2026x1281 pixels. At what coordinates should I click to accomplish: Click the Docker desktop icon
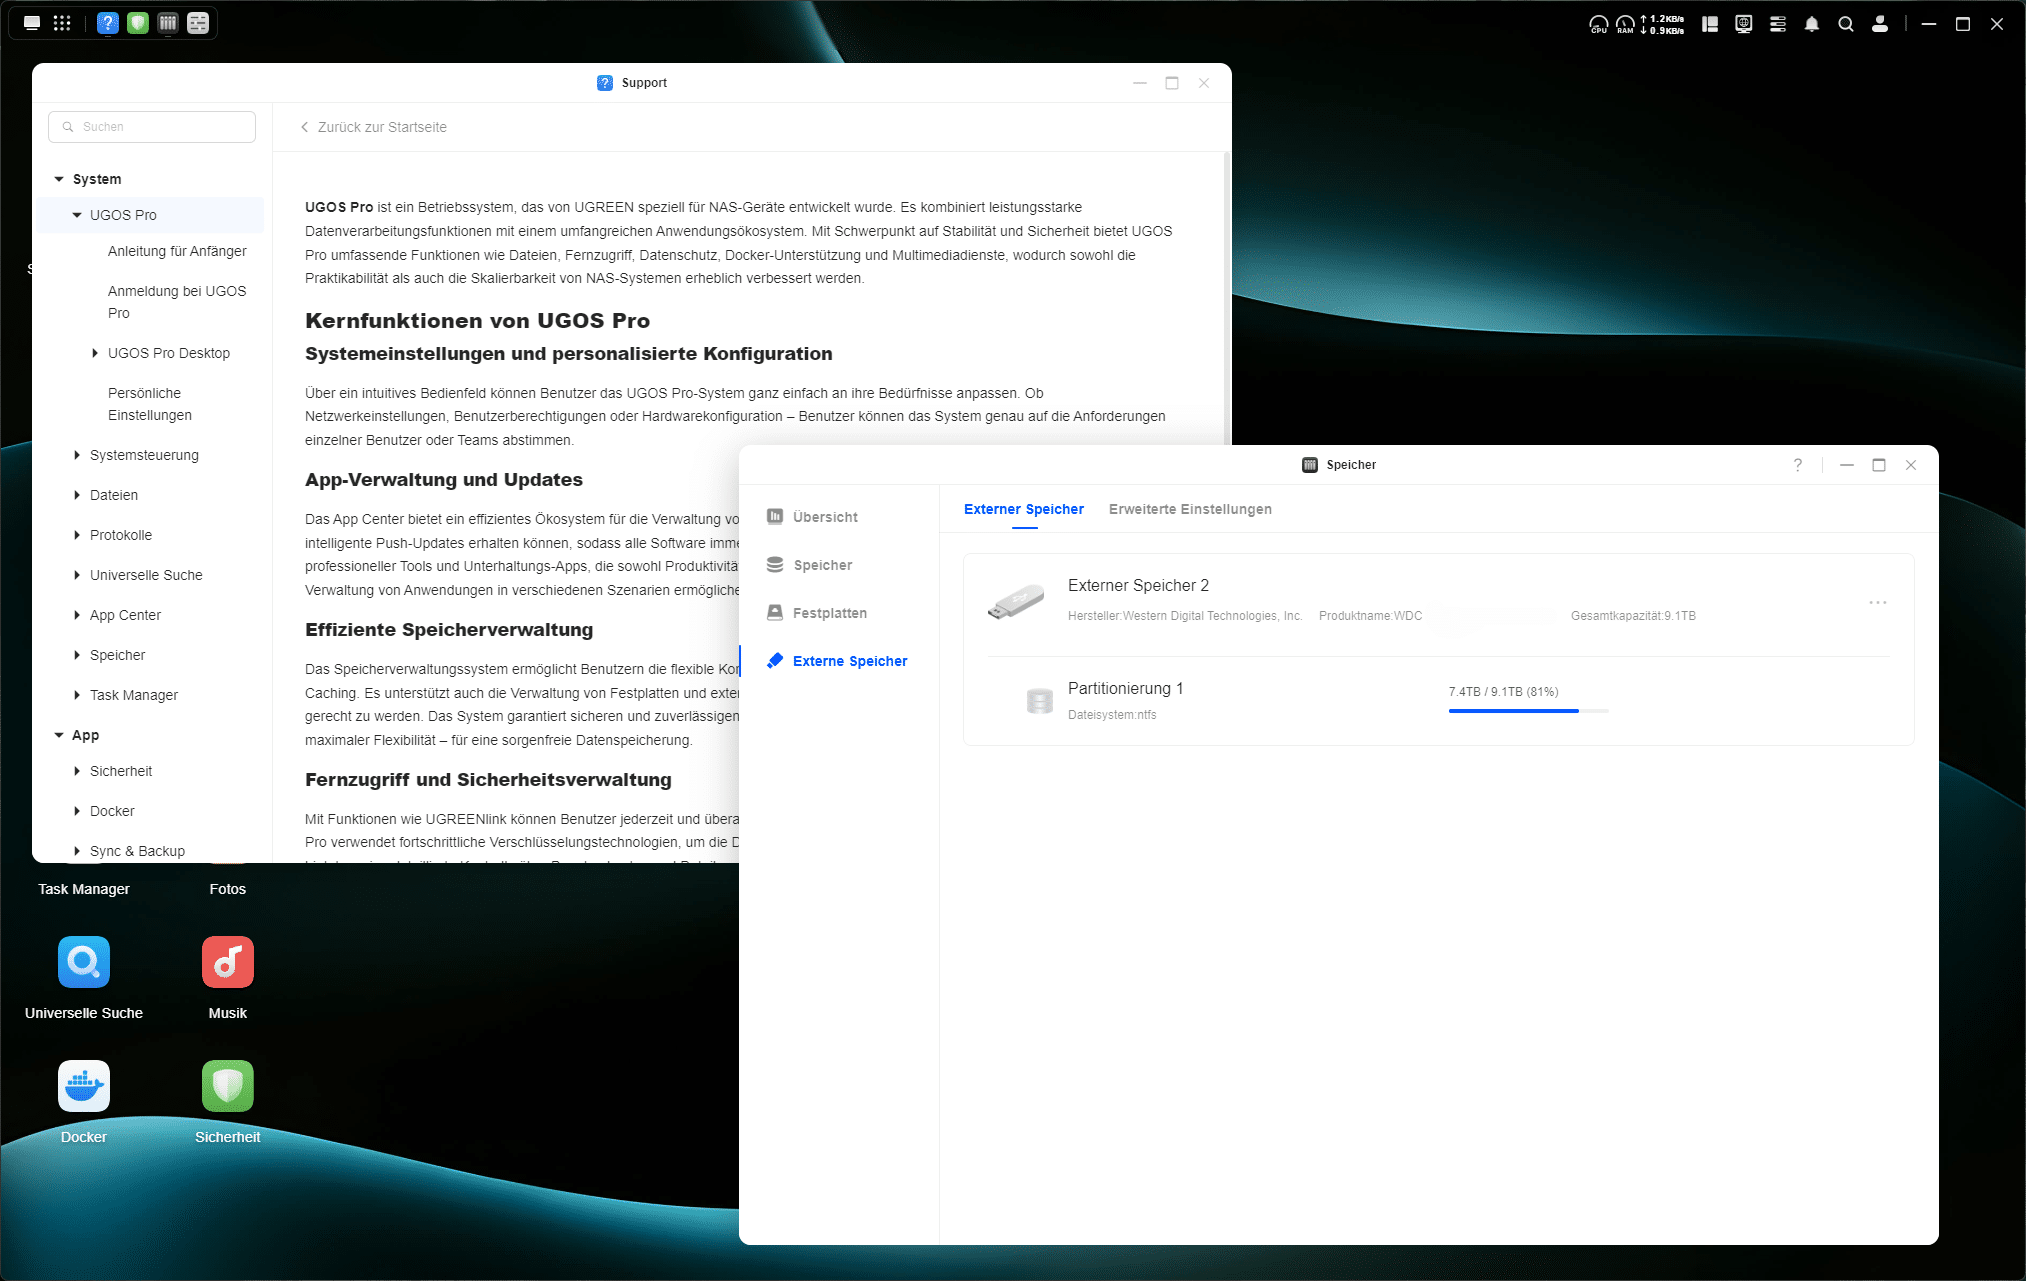click(x=84, y=1086)
